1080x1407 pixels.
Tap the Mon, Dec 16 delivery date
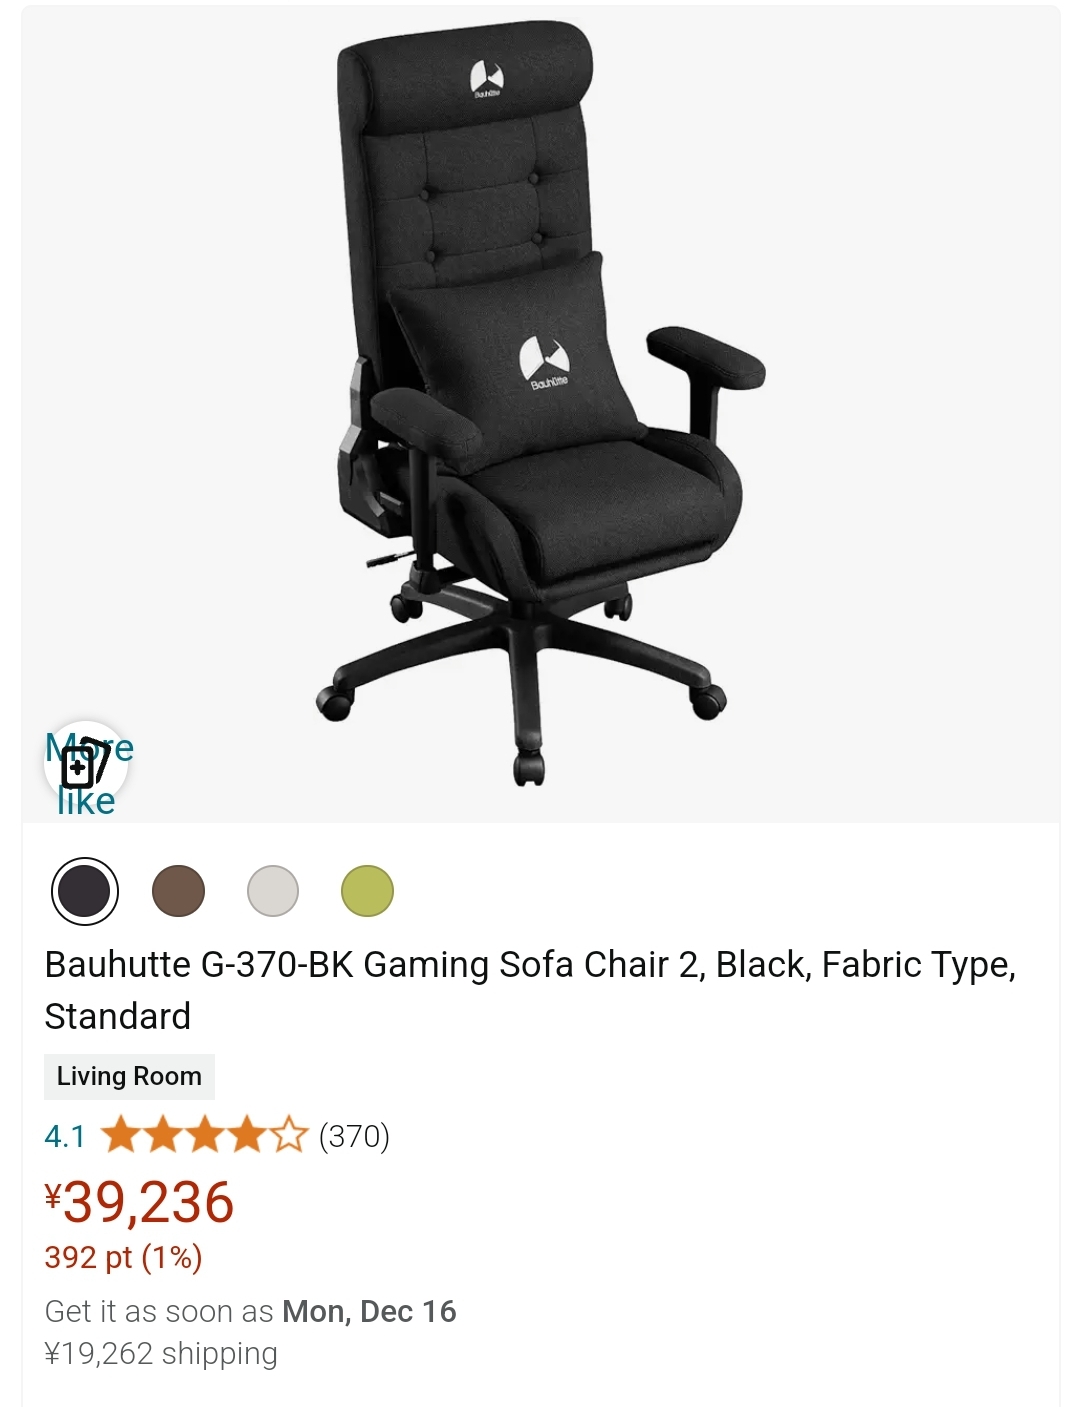point(369,1311)
